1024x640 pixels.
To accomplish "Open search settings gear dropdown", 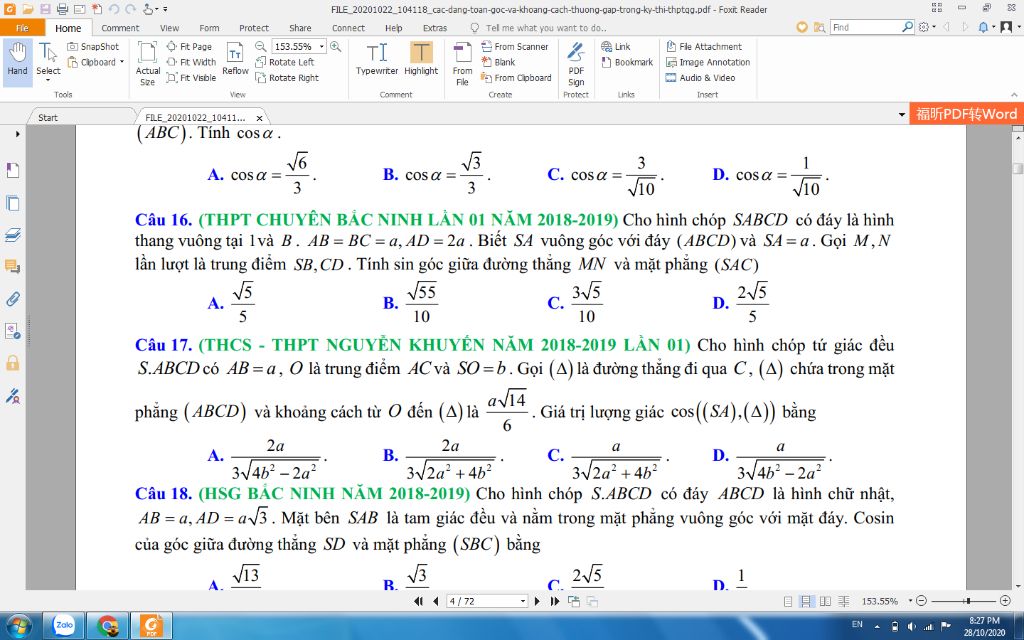I will click(x=926, y=27).
